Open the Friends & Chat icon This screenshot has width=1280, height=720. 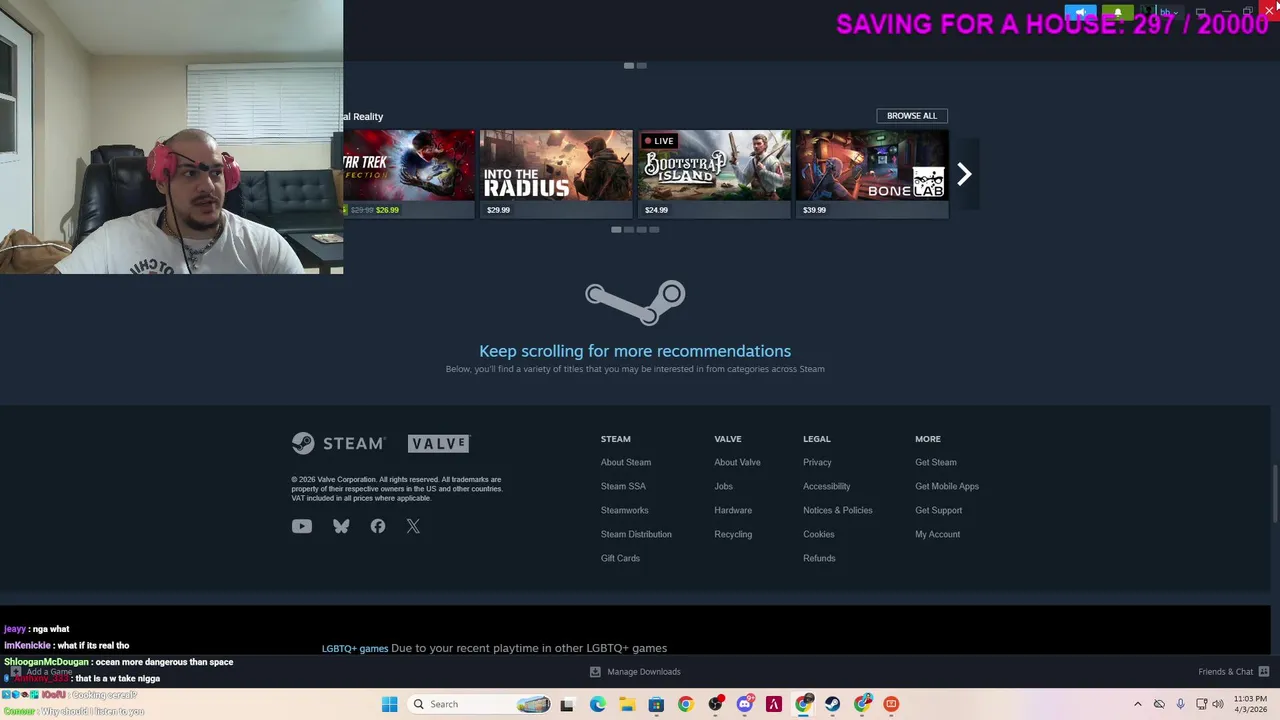point(1264,672)
